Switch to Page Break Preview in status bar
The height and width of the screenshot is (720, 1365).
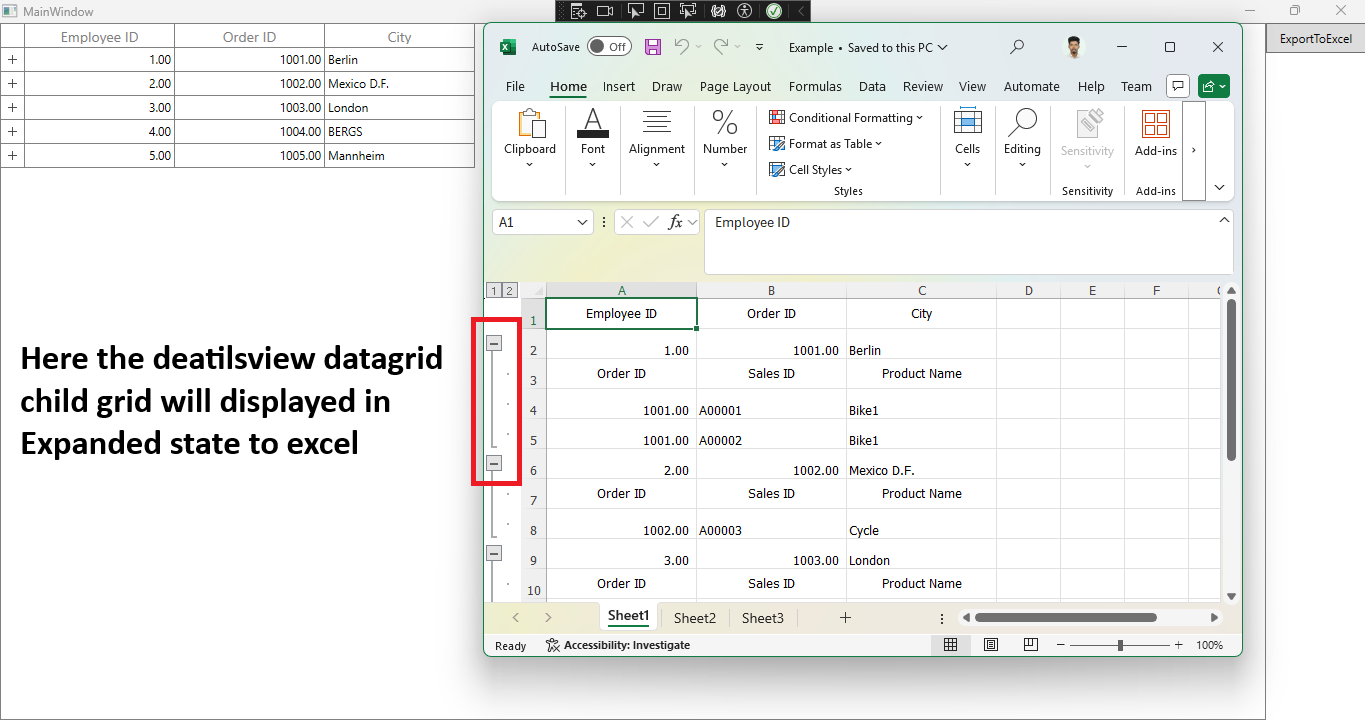point(1030,645)
